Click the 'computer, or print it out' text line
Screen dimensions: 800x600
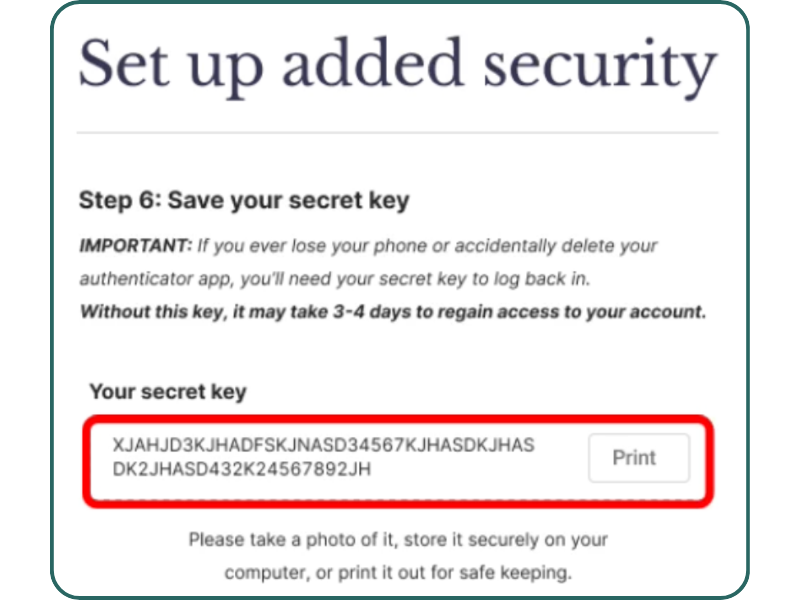[x=397, y=573]
